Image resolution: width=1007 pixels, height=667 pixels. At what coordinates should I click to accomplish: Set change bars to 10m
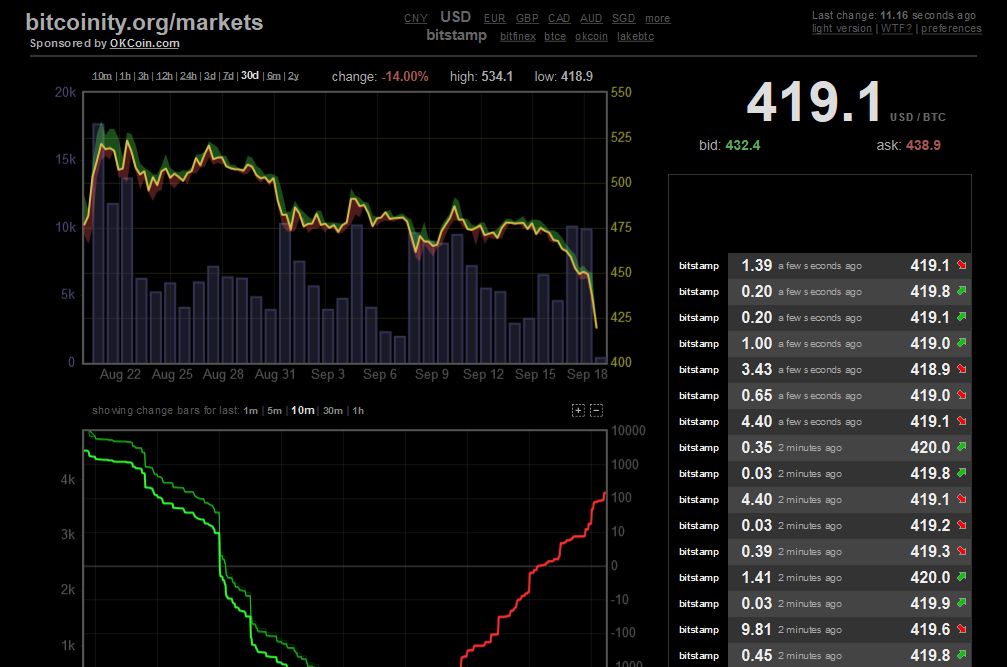click(302, 410)
